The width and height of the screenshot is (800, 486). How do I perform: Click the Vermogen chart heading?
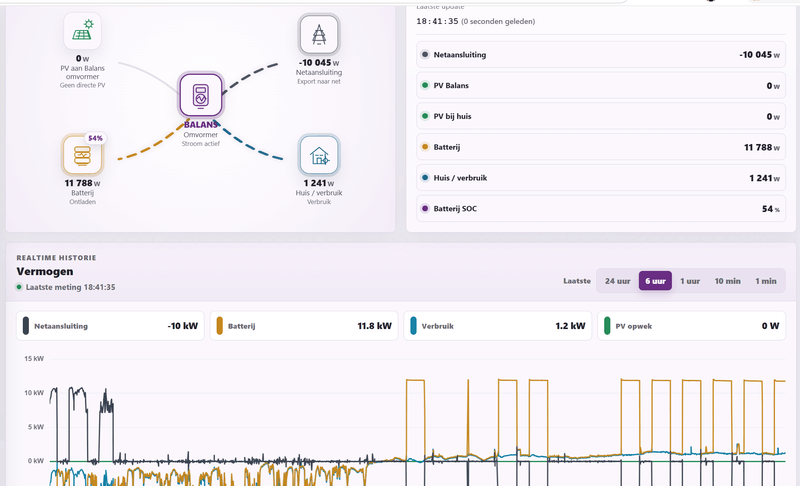click(45, 271)
